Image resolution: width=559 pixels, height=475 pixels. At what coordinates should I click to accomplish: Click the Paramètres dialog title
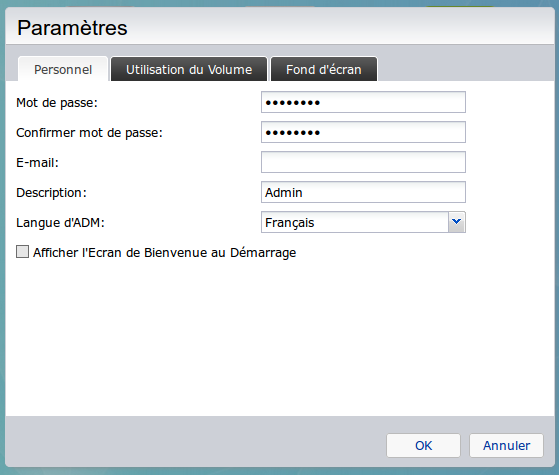[x=72, y=28]
